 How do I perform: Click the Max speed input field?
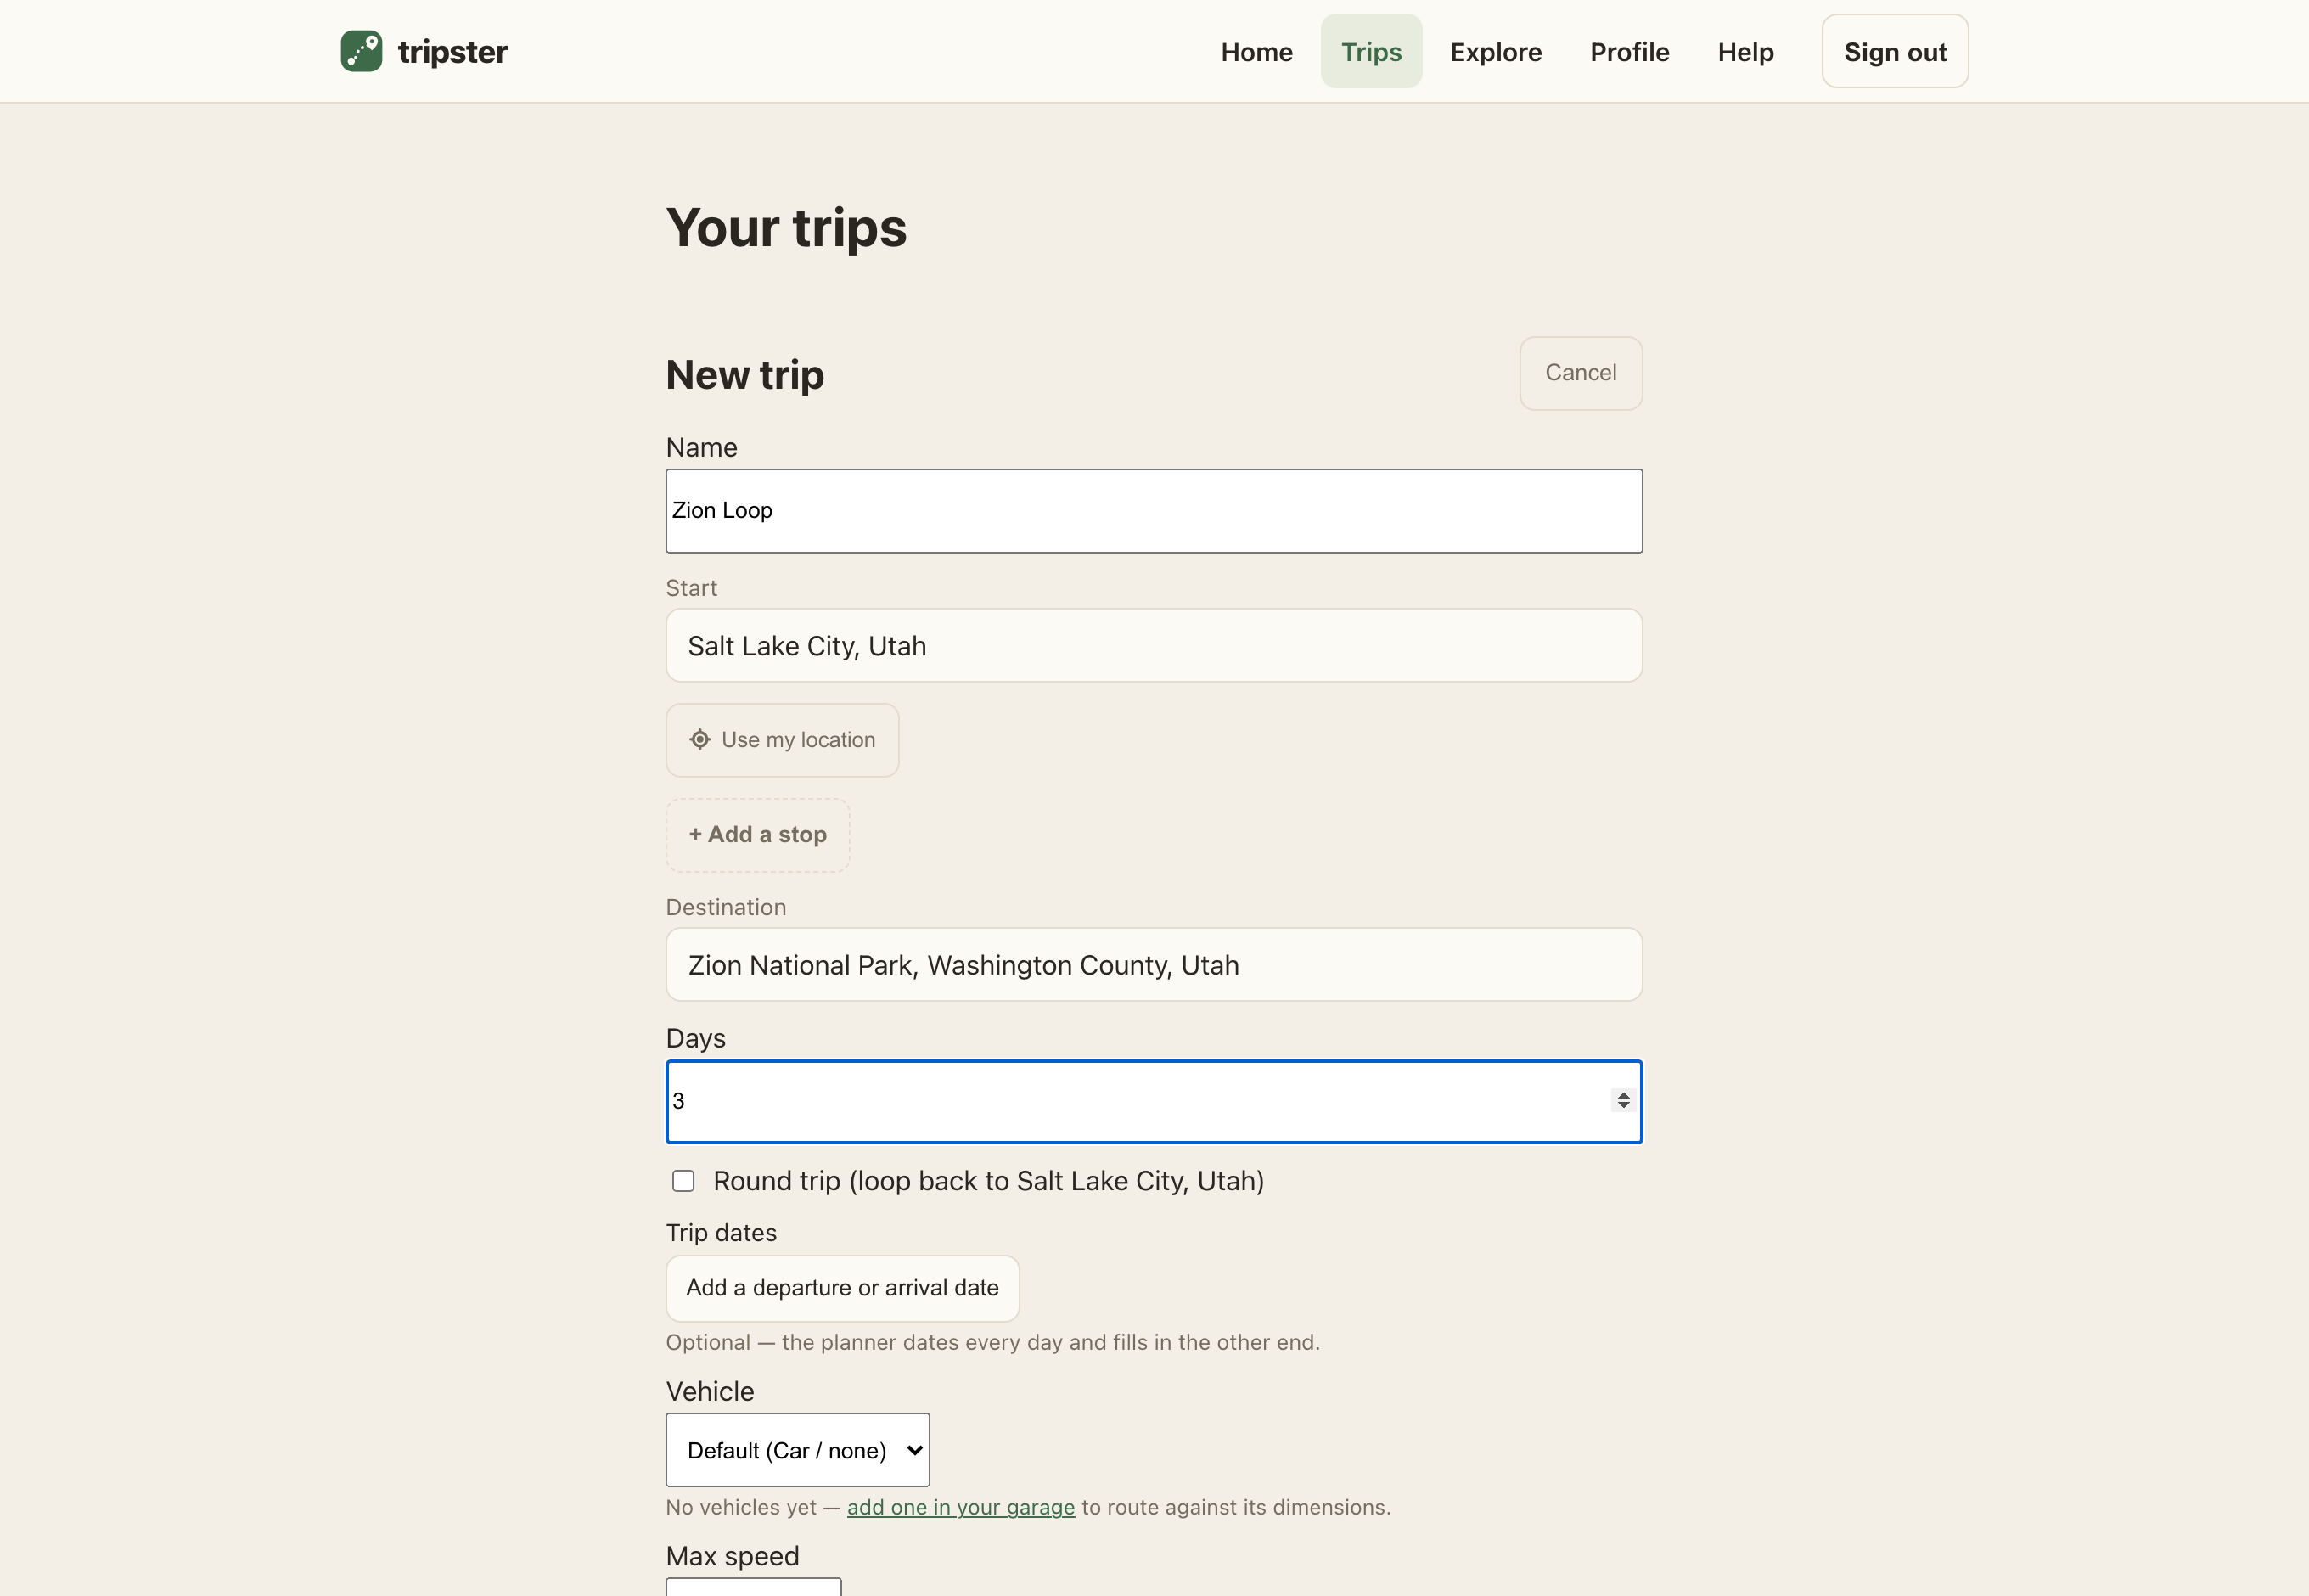click(x=753, y=1587)
